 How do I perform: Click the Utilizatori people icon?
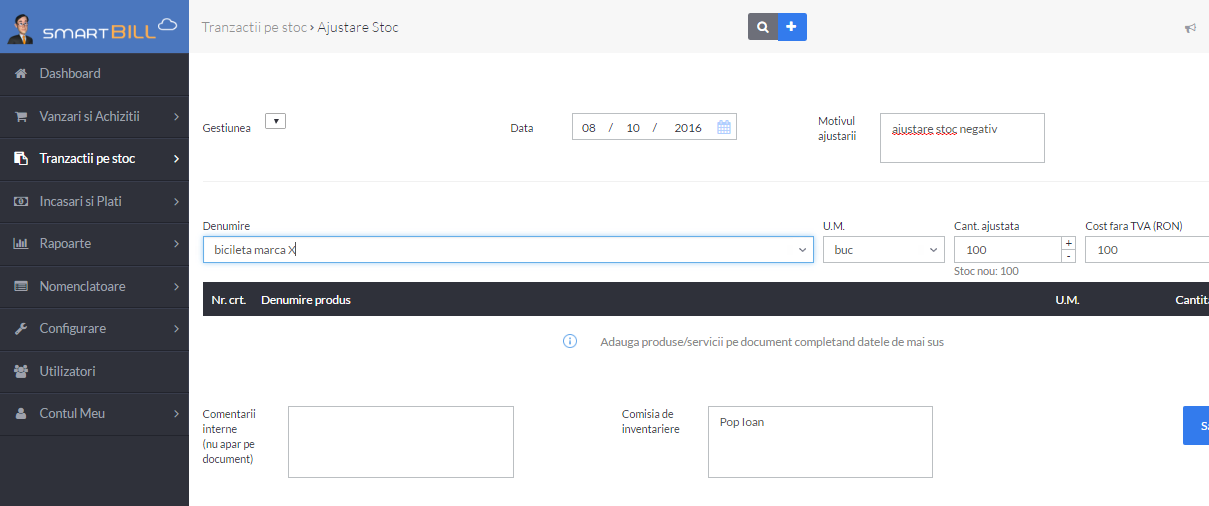click(x=20, y=371)
